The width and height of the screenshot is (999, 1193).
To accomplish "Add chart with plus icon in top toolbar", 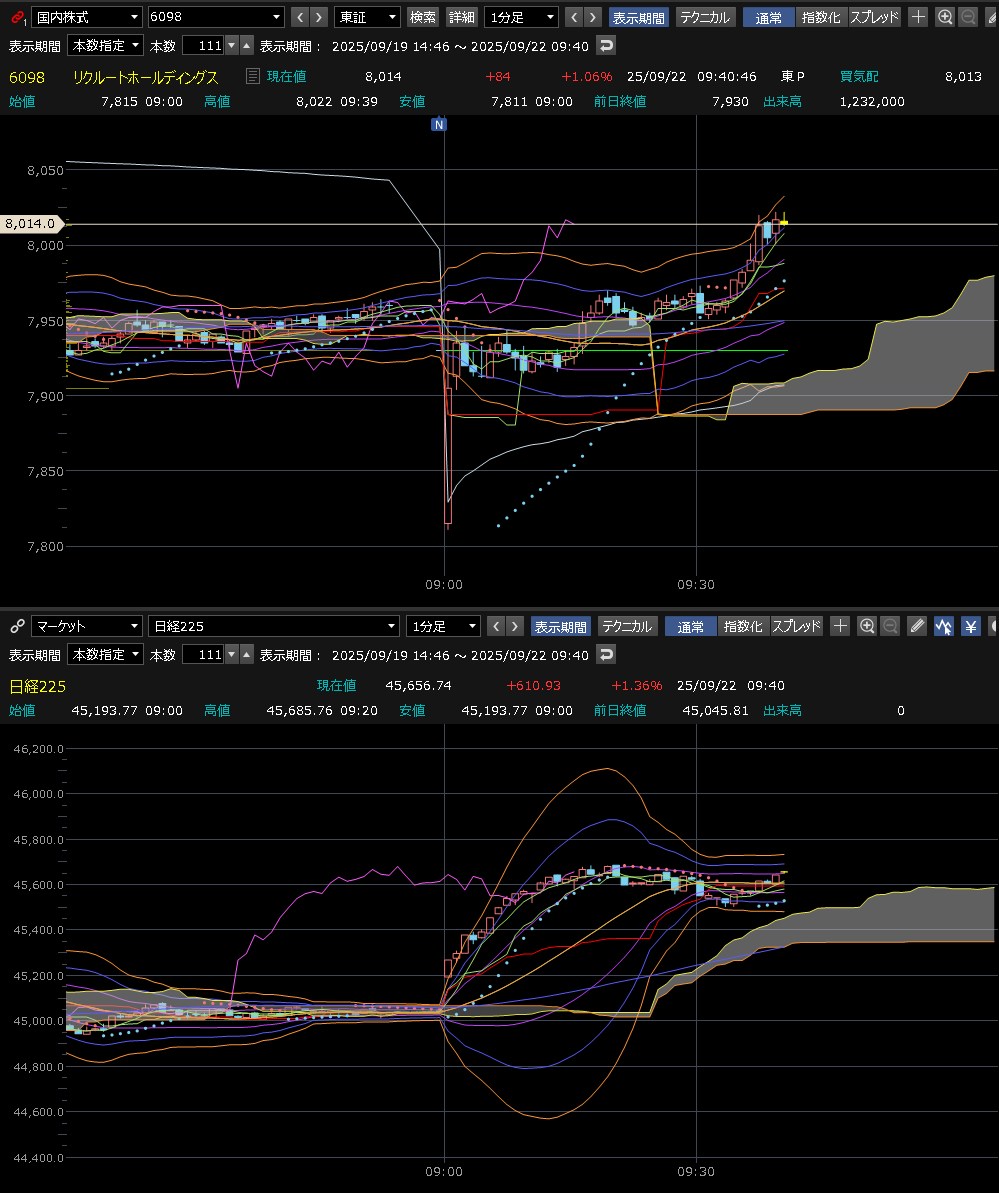I will (x=918, y=17).
